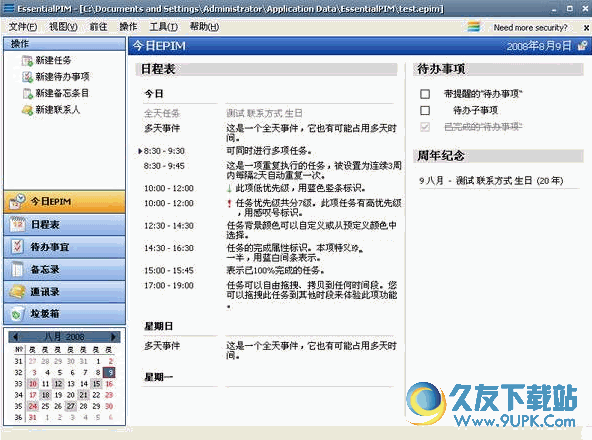592x440 pixels.
Task: Click the 操作 panel header
Action: click(x=65, y=44)
